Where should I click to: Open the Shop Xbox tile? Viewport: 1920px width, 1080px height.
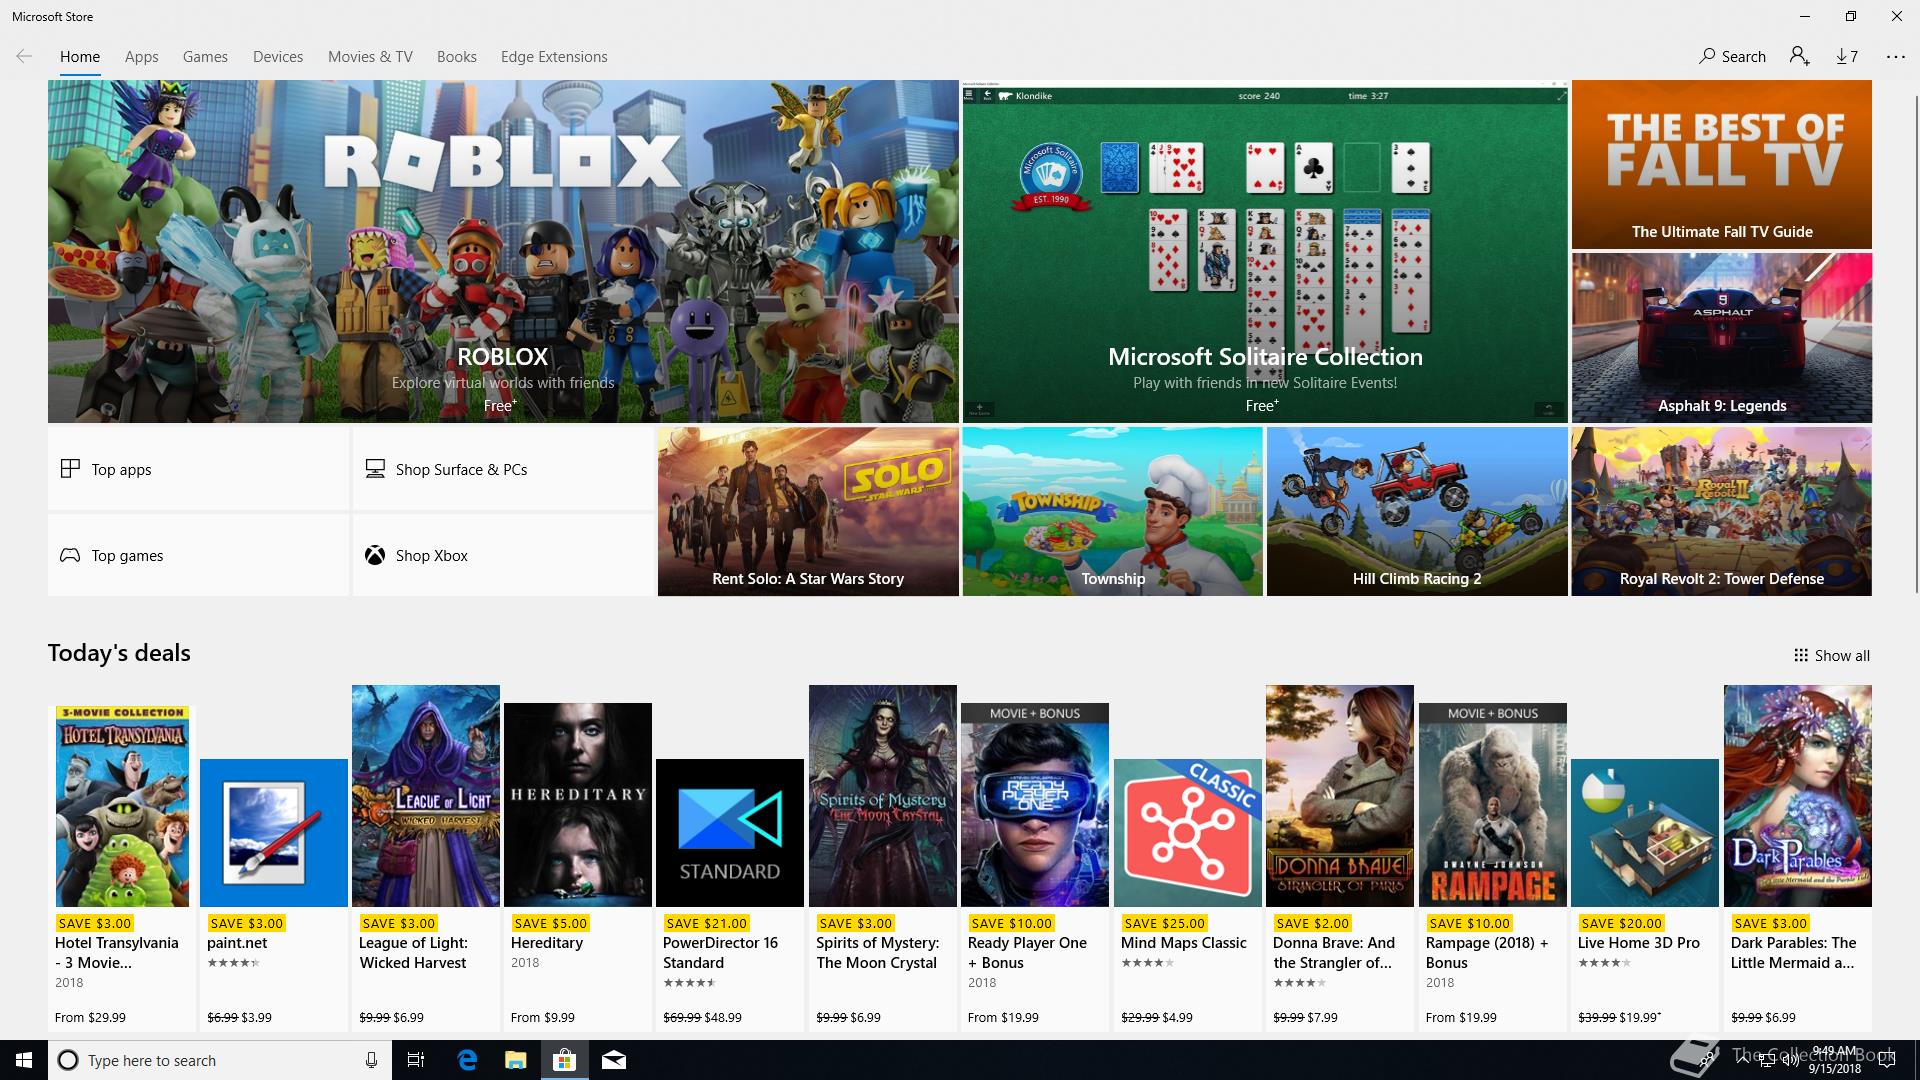503,555
